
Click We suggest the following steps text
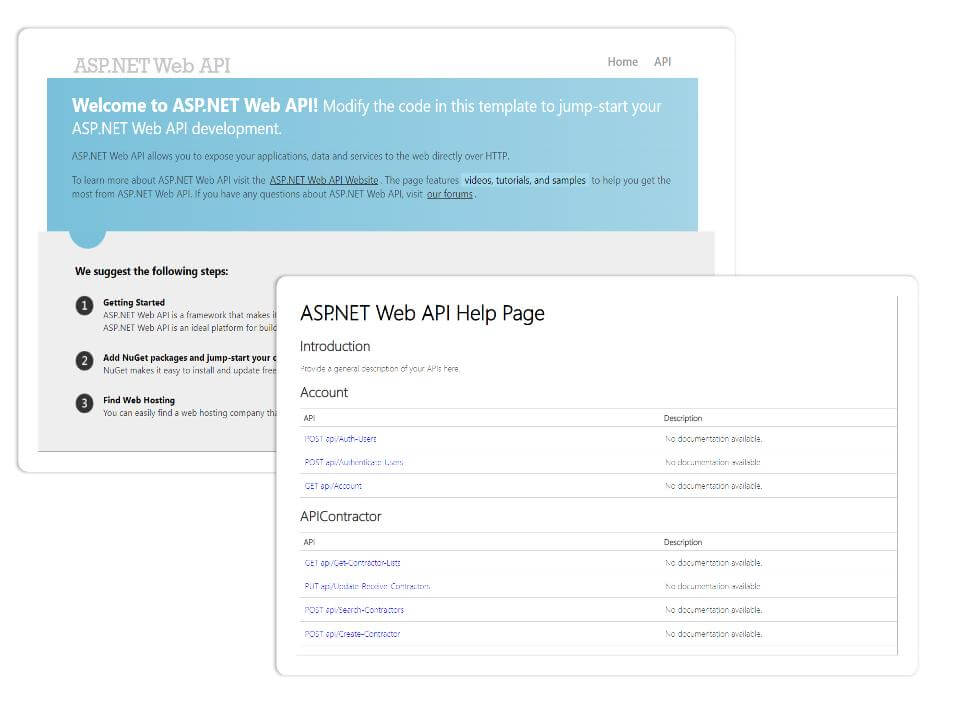[x=151, y=271]
